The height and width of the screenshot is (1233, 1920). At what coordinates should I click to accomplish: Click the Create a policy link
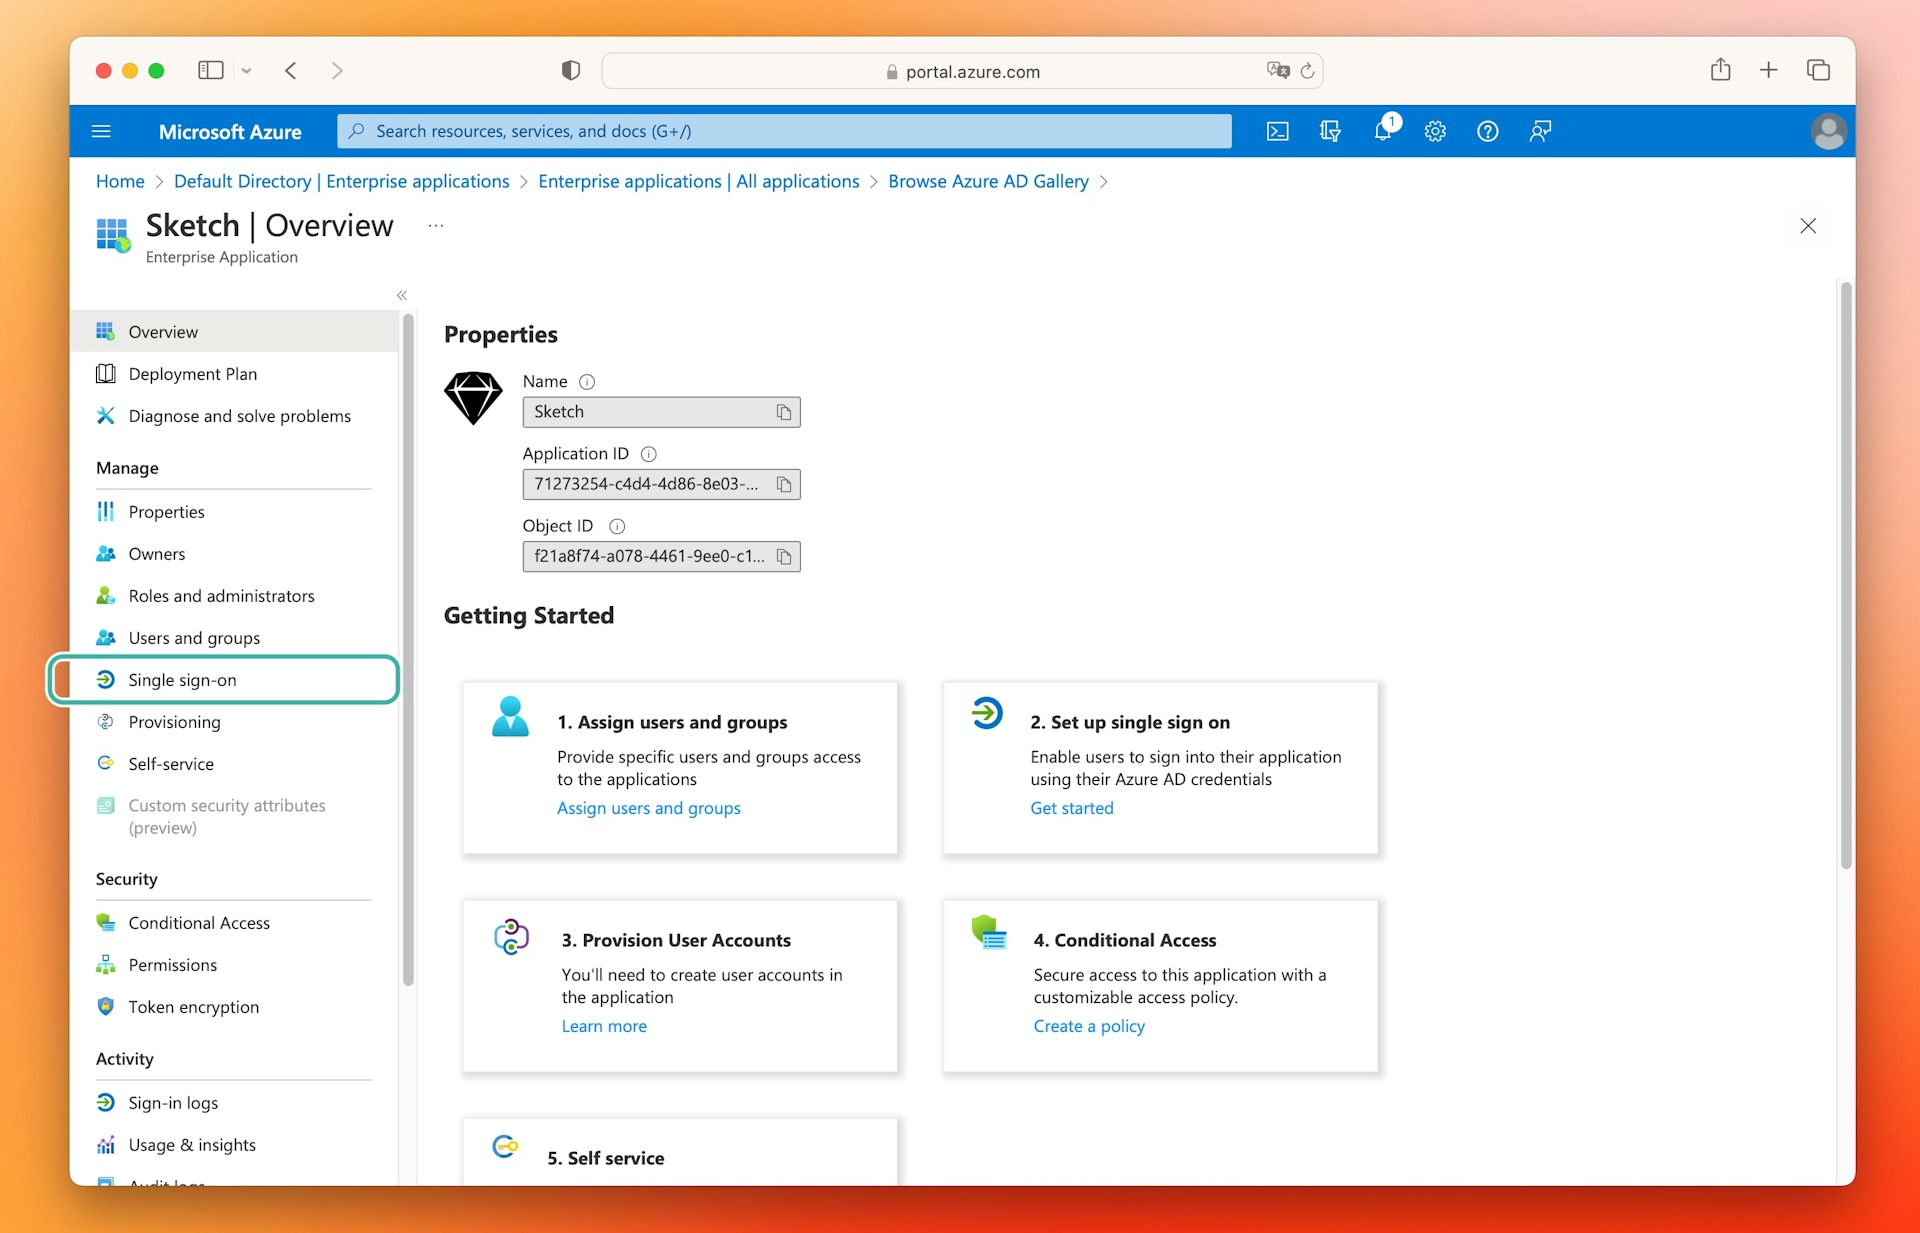[1089, 1026]
